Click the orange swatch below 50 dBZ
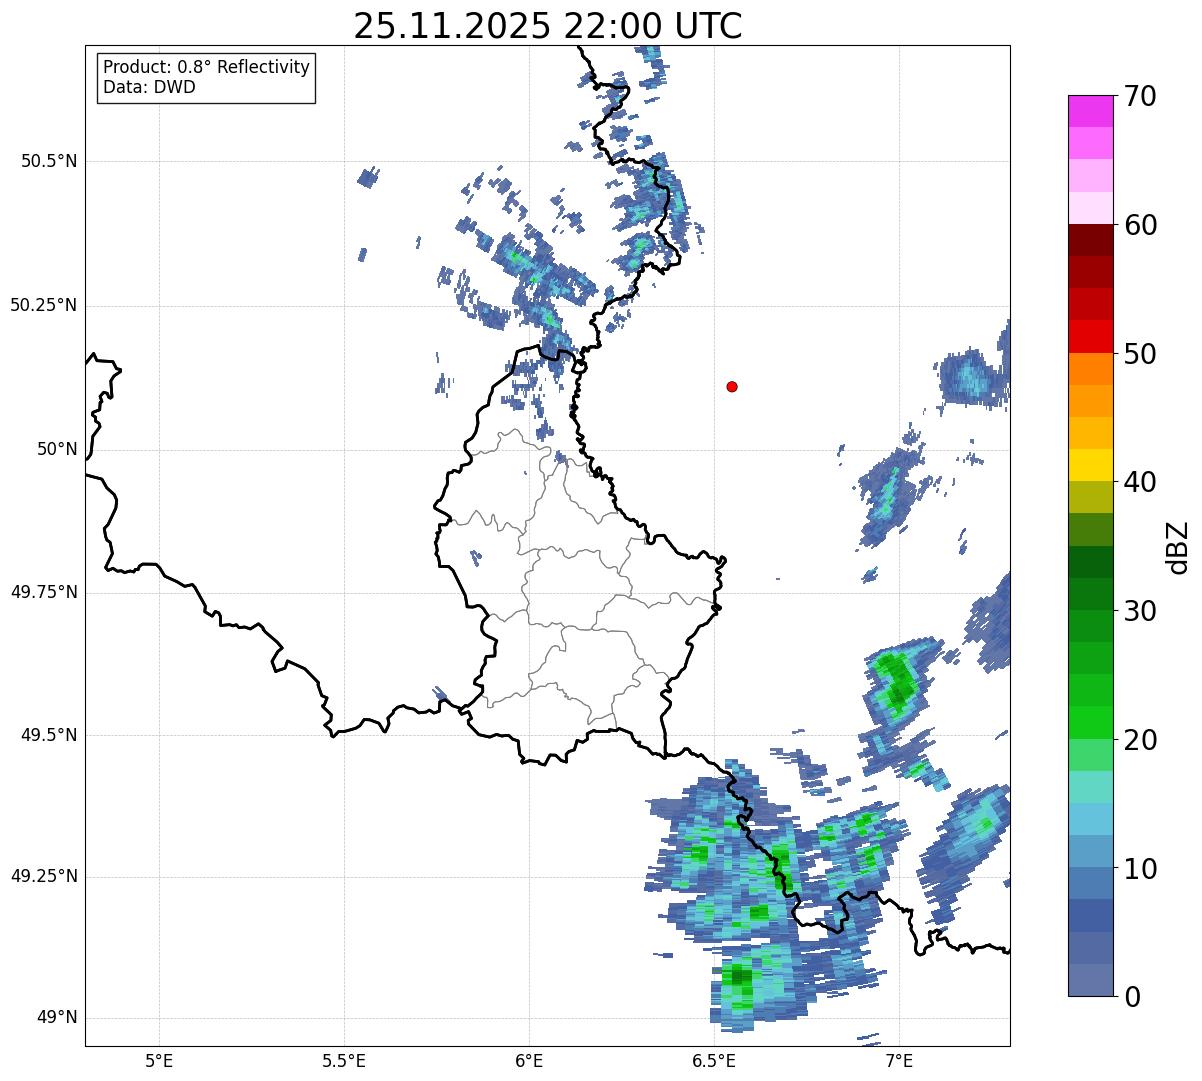Viewport: 1202px width, 1081px height. (1090, 369)
